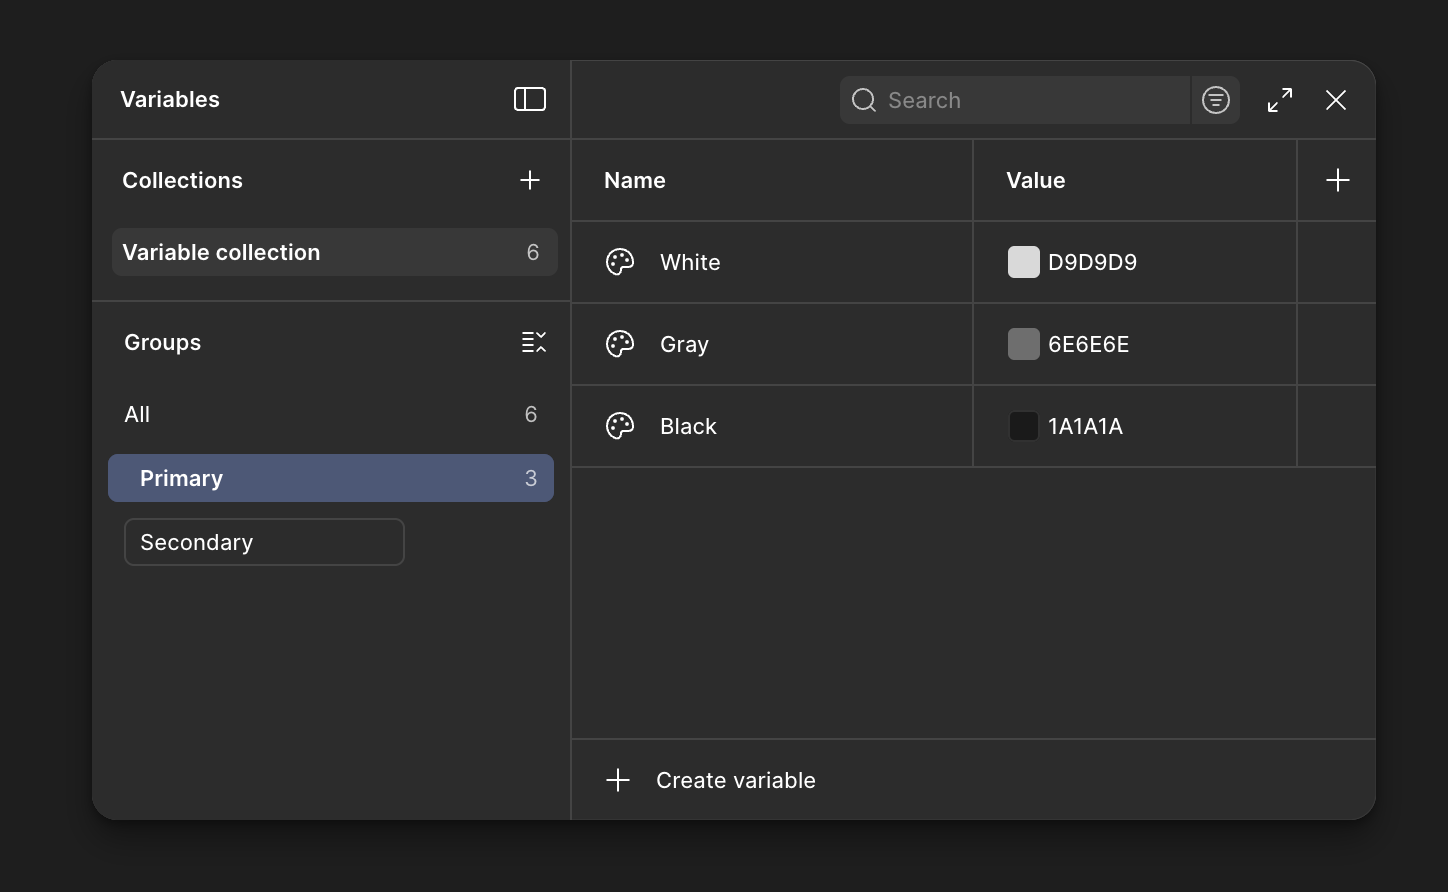This screenshot has height=892, width=1448.
Task: Select the Primary group
Action: [x=330, y=478]
